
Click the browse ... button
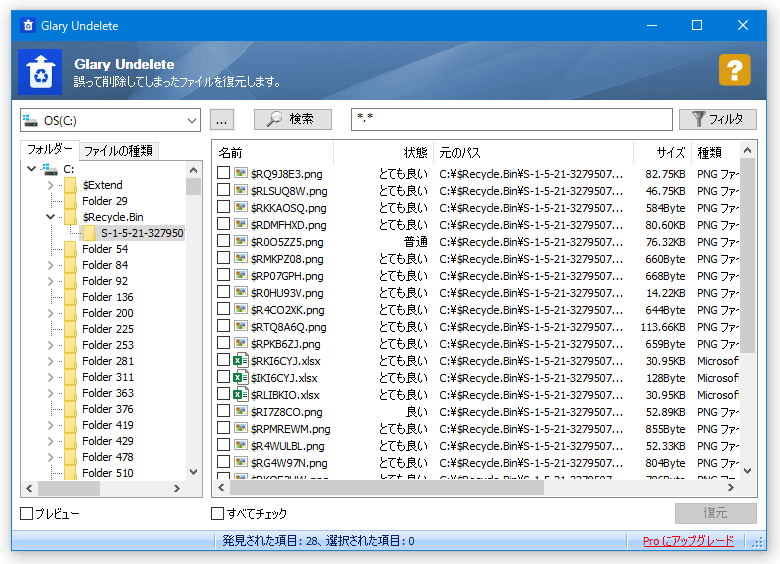(x=222, y=120)
